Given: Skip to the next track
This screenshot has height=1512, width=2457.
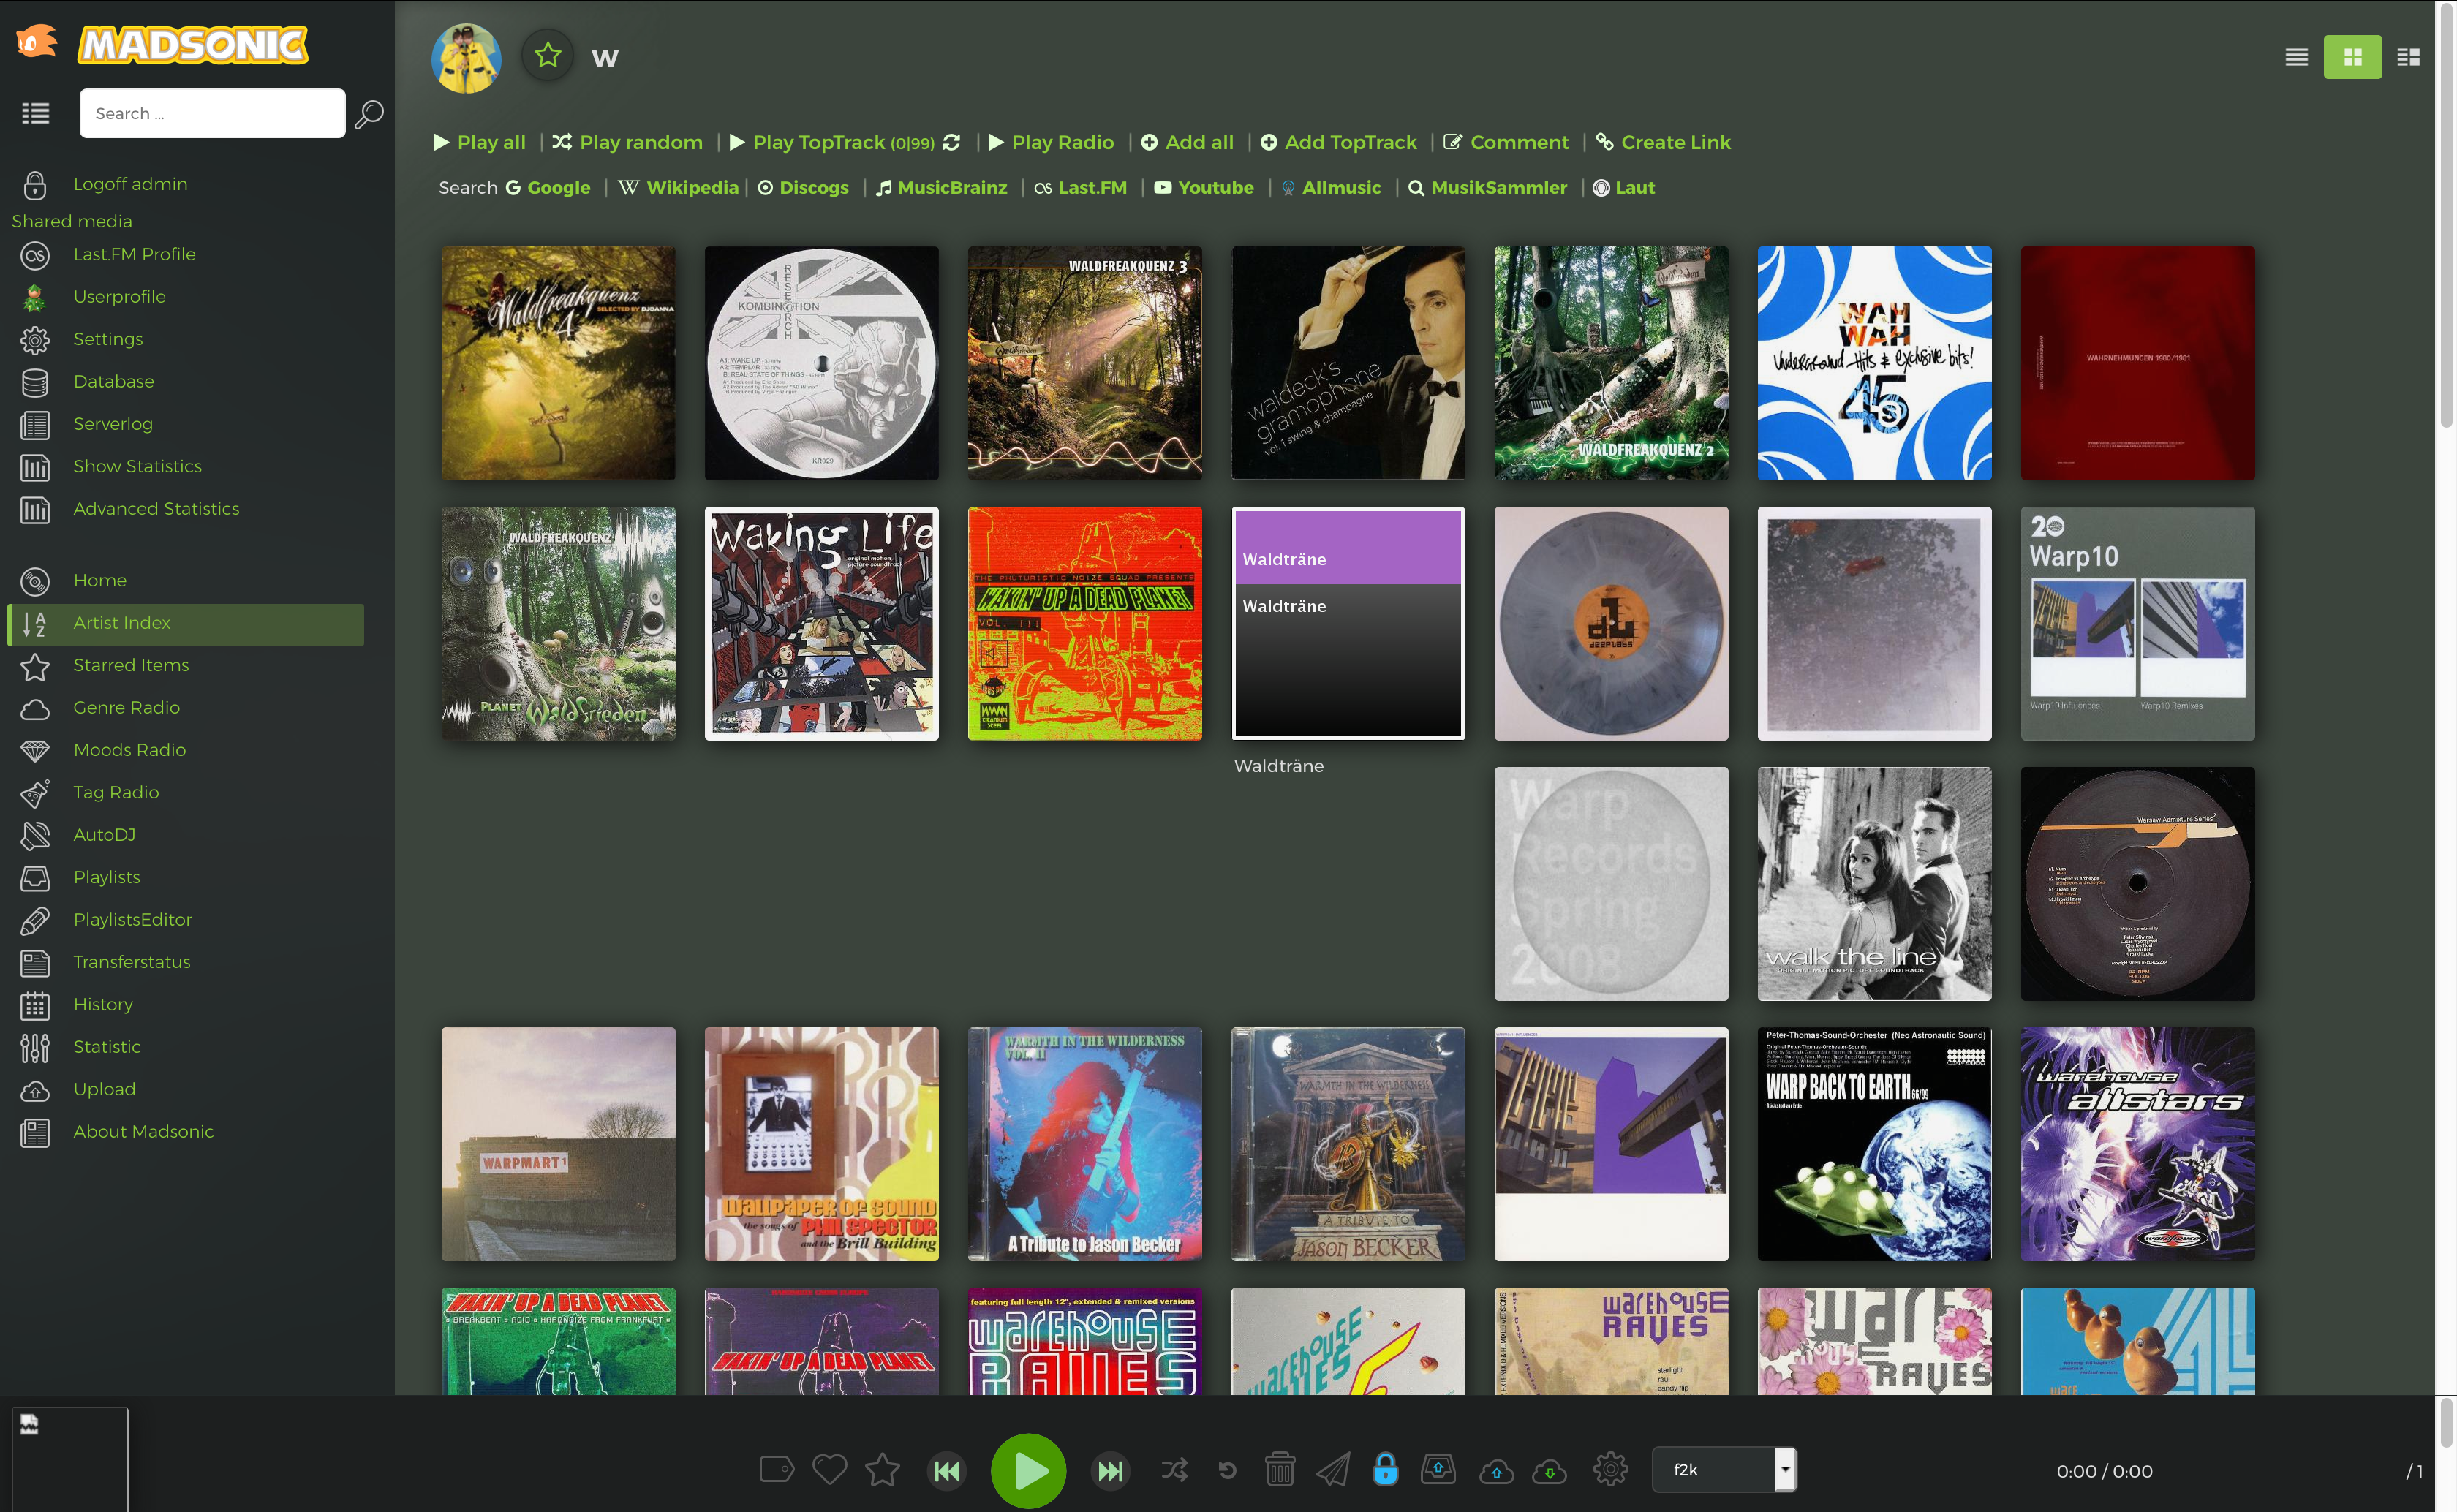Looking at the screenshot, I should pos(1110,1470).
